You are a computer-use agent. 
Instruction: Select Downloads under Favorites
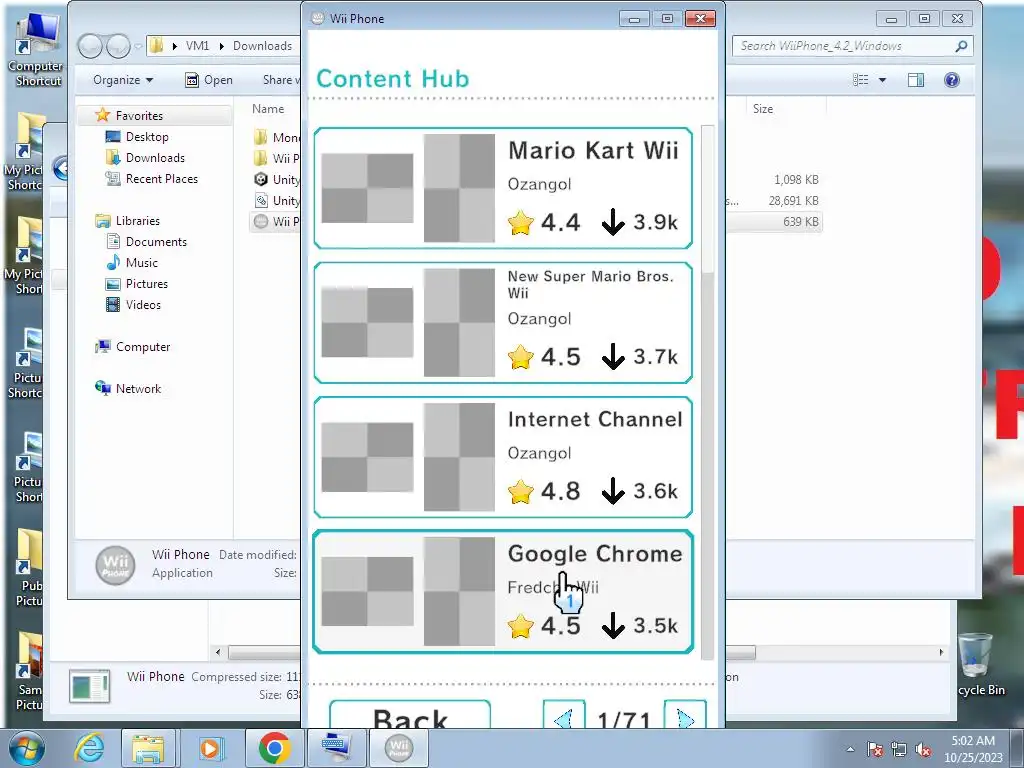coord(155,157)
